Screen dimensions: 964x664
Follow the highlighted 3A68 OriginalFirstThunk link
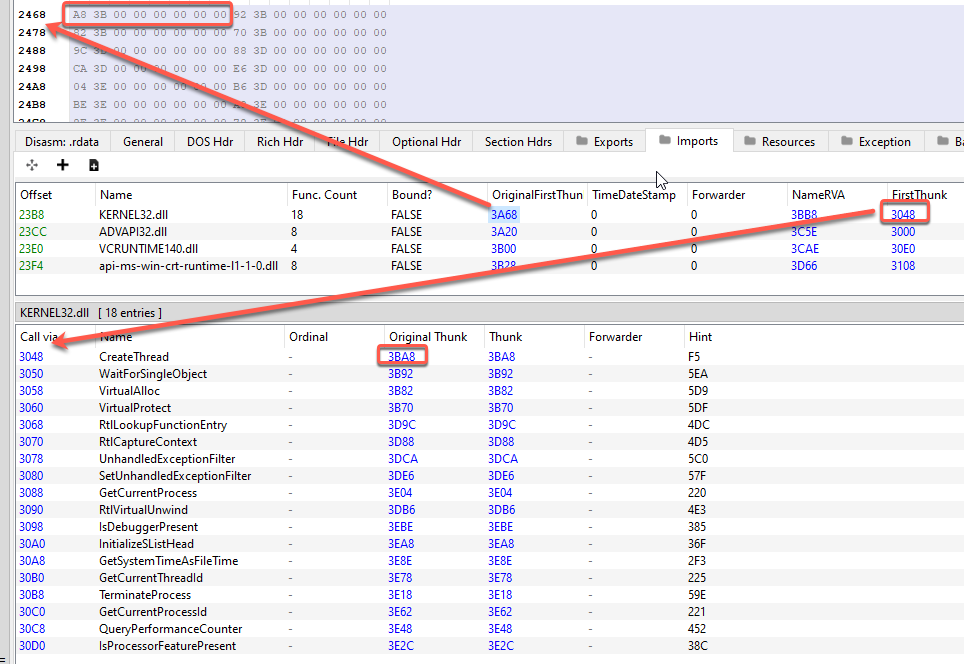click(x=502, y=214)
